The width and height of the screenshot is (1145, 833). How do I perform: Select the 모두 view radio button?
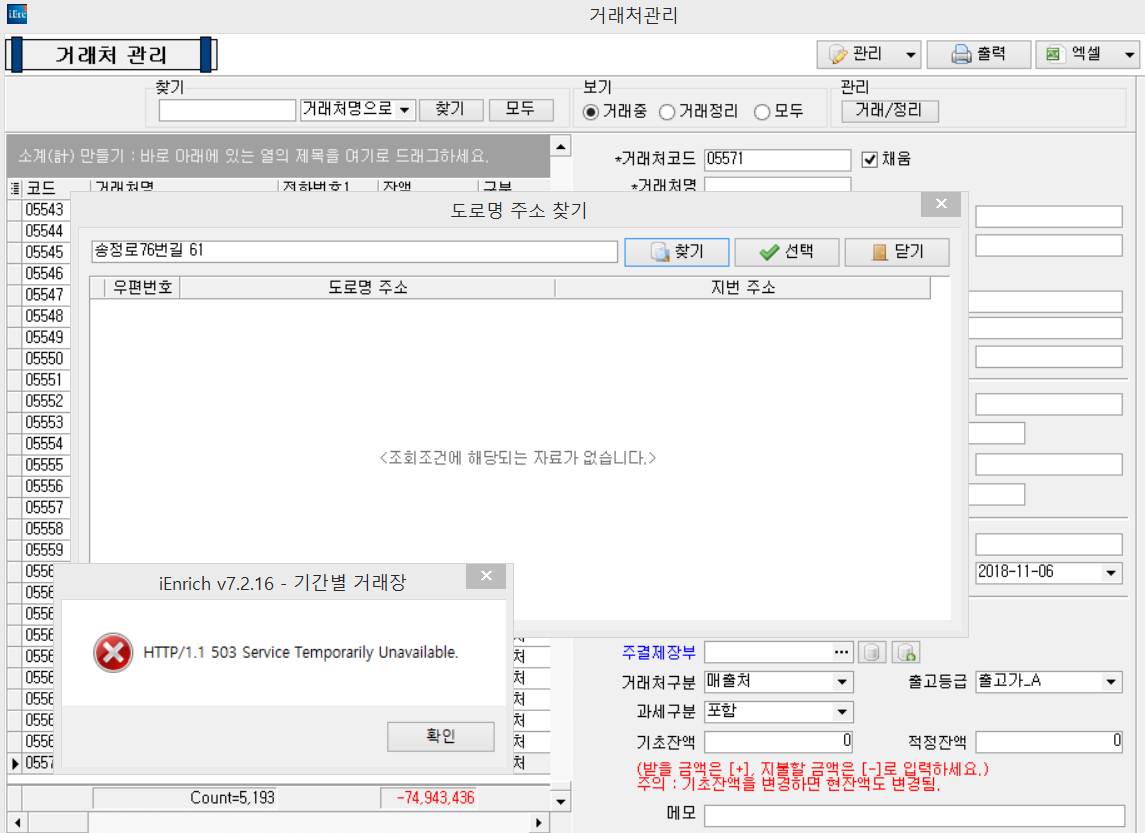click(x=762, y=112)
